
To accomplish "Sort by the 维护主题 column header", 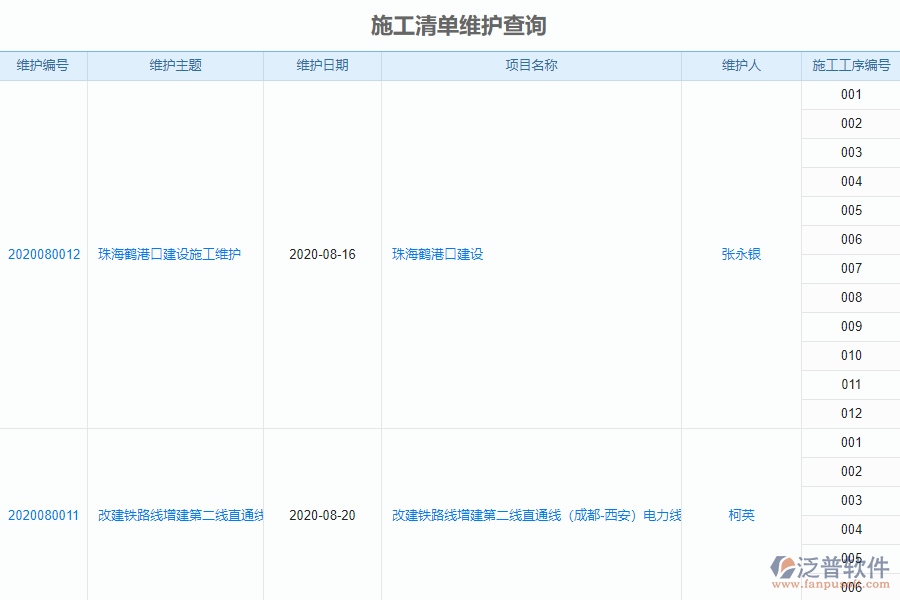I will click(x=174, y=65).
